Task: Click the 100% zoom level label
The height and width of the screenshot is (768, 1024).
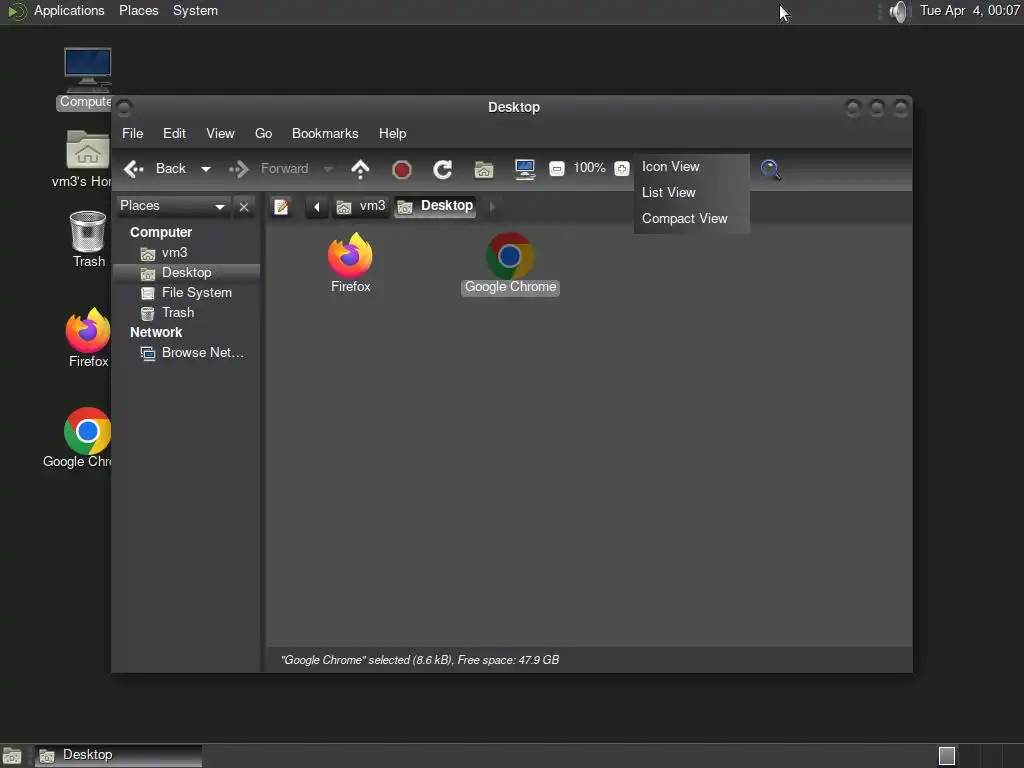Action: pyautogui.click(x=589, y=168)
